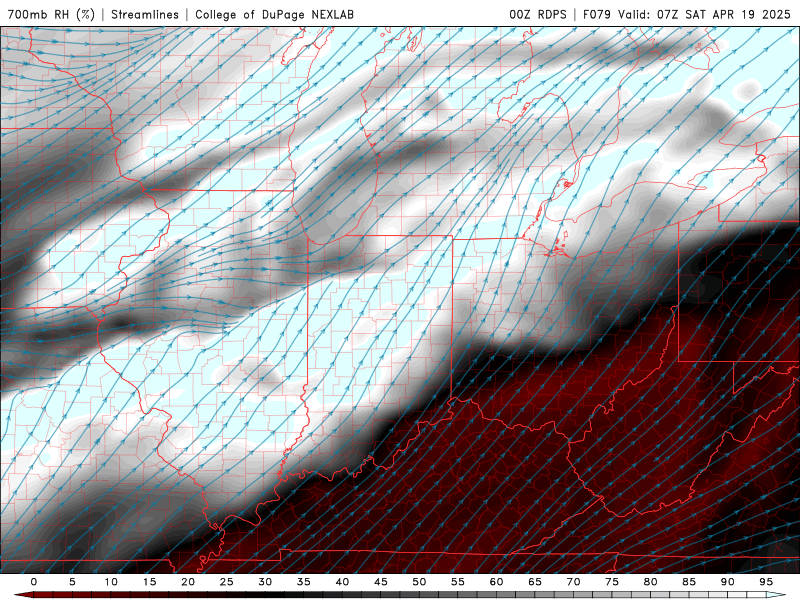The height and width of the screenshot is (600, 800).
Task: Click the "85" colorbar tick label
Action: tap(689, 582)
